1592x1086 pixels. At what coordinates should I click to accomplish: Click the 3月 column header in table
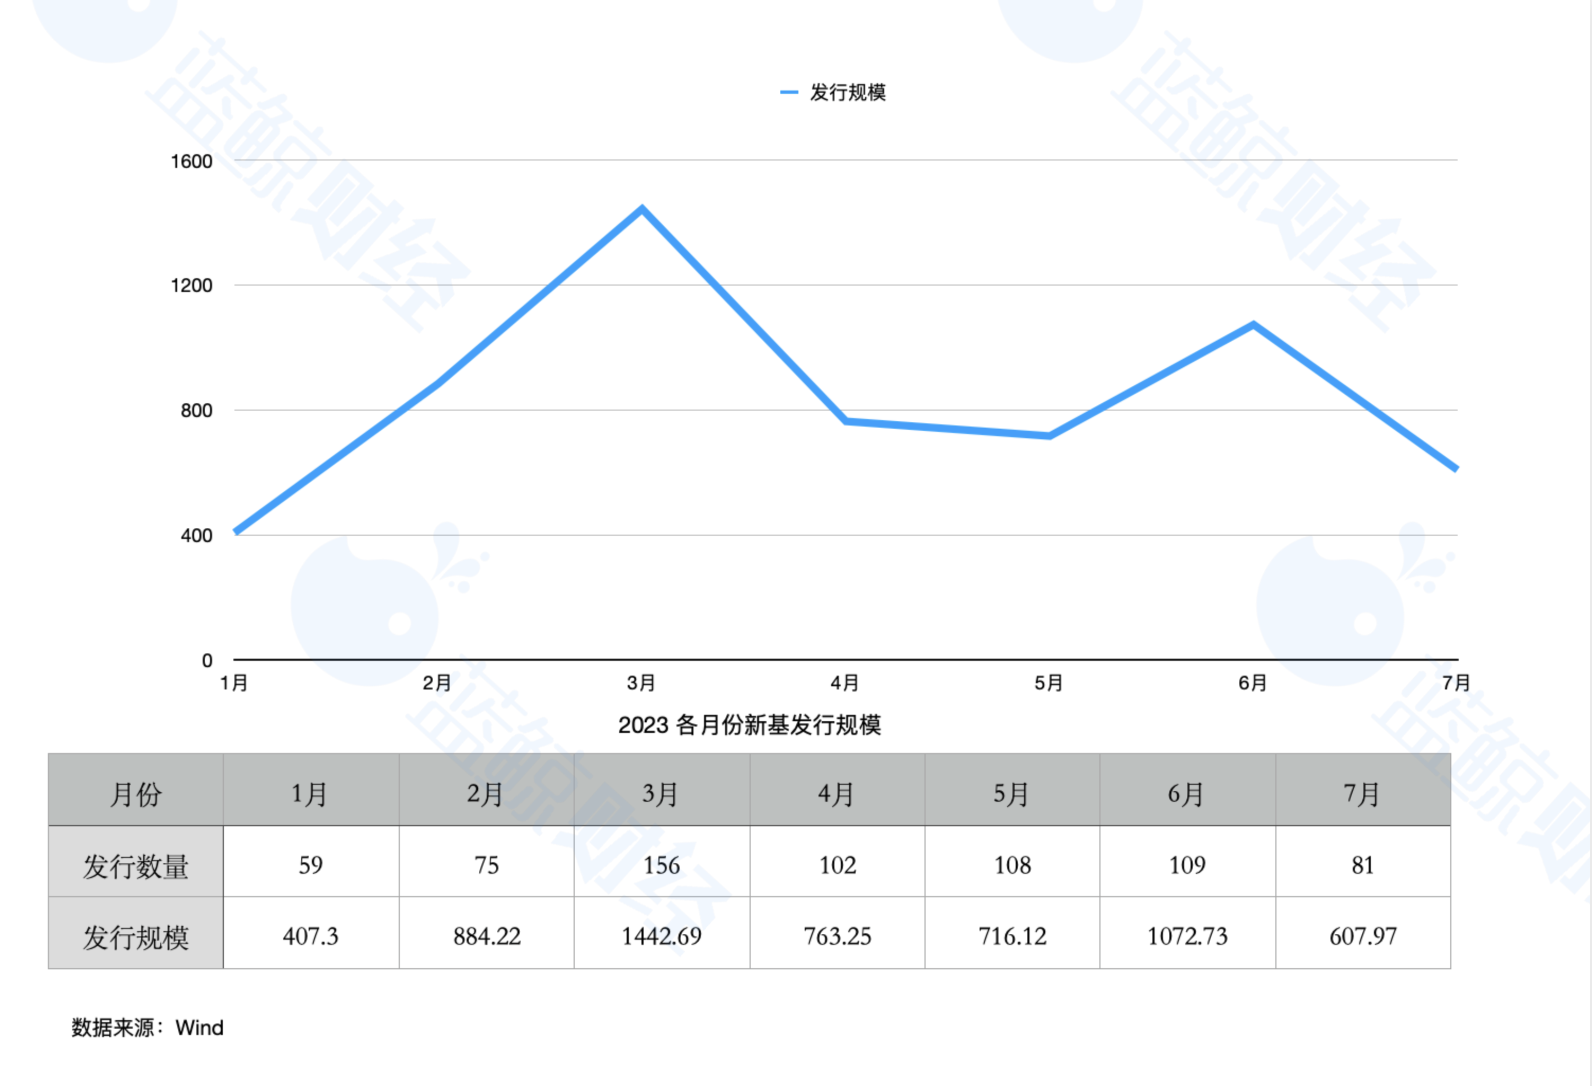(661, 794)
